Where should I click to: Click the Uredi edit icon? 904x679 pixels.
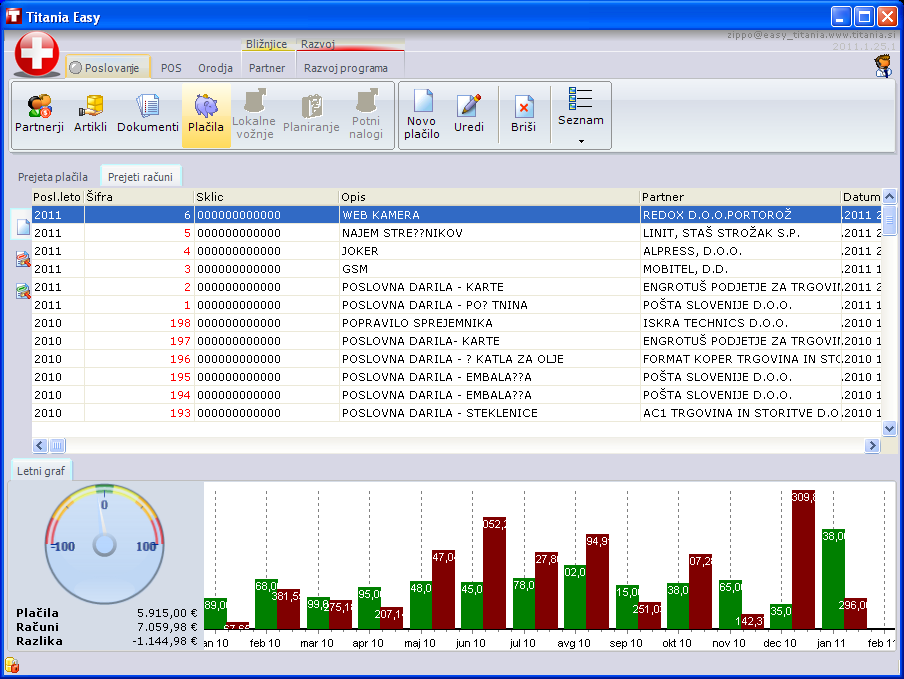469,106
